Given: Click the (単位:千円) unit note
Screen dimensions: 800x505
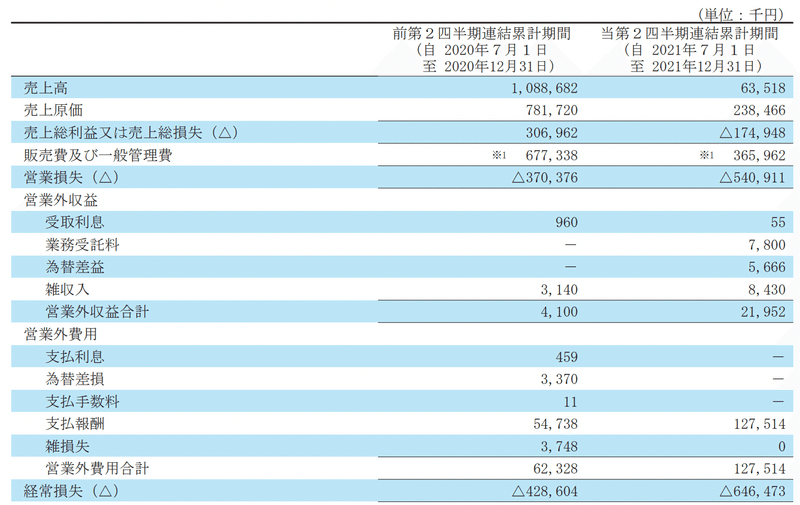Looking at the screenshot, I should coord(740,14).
